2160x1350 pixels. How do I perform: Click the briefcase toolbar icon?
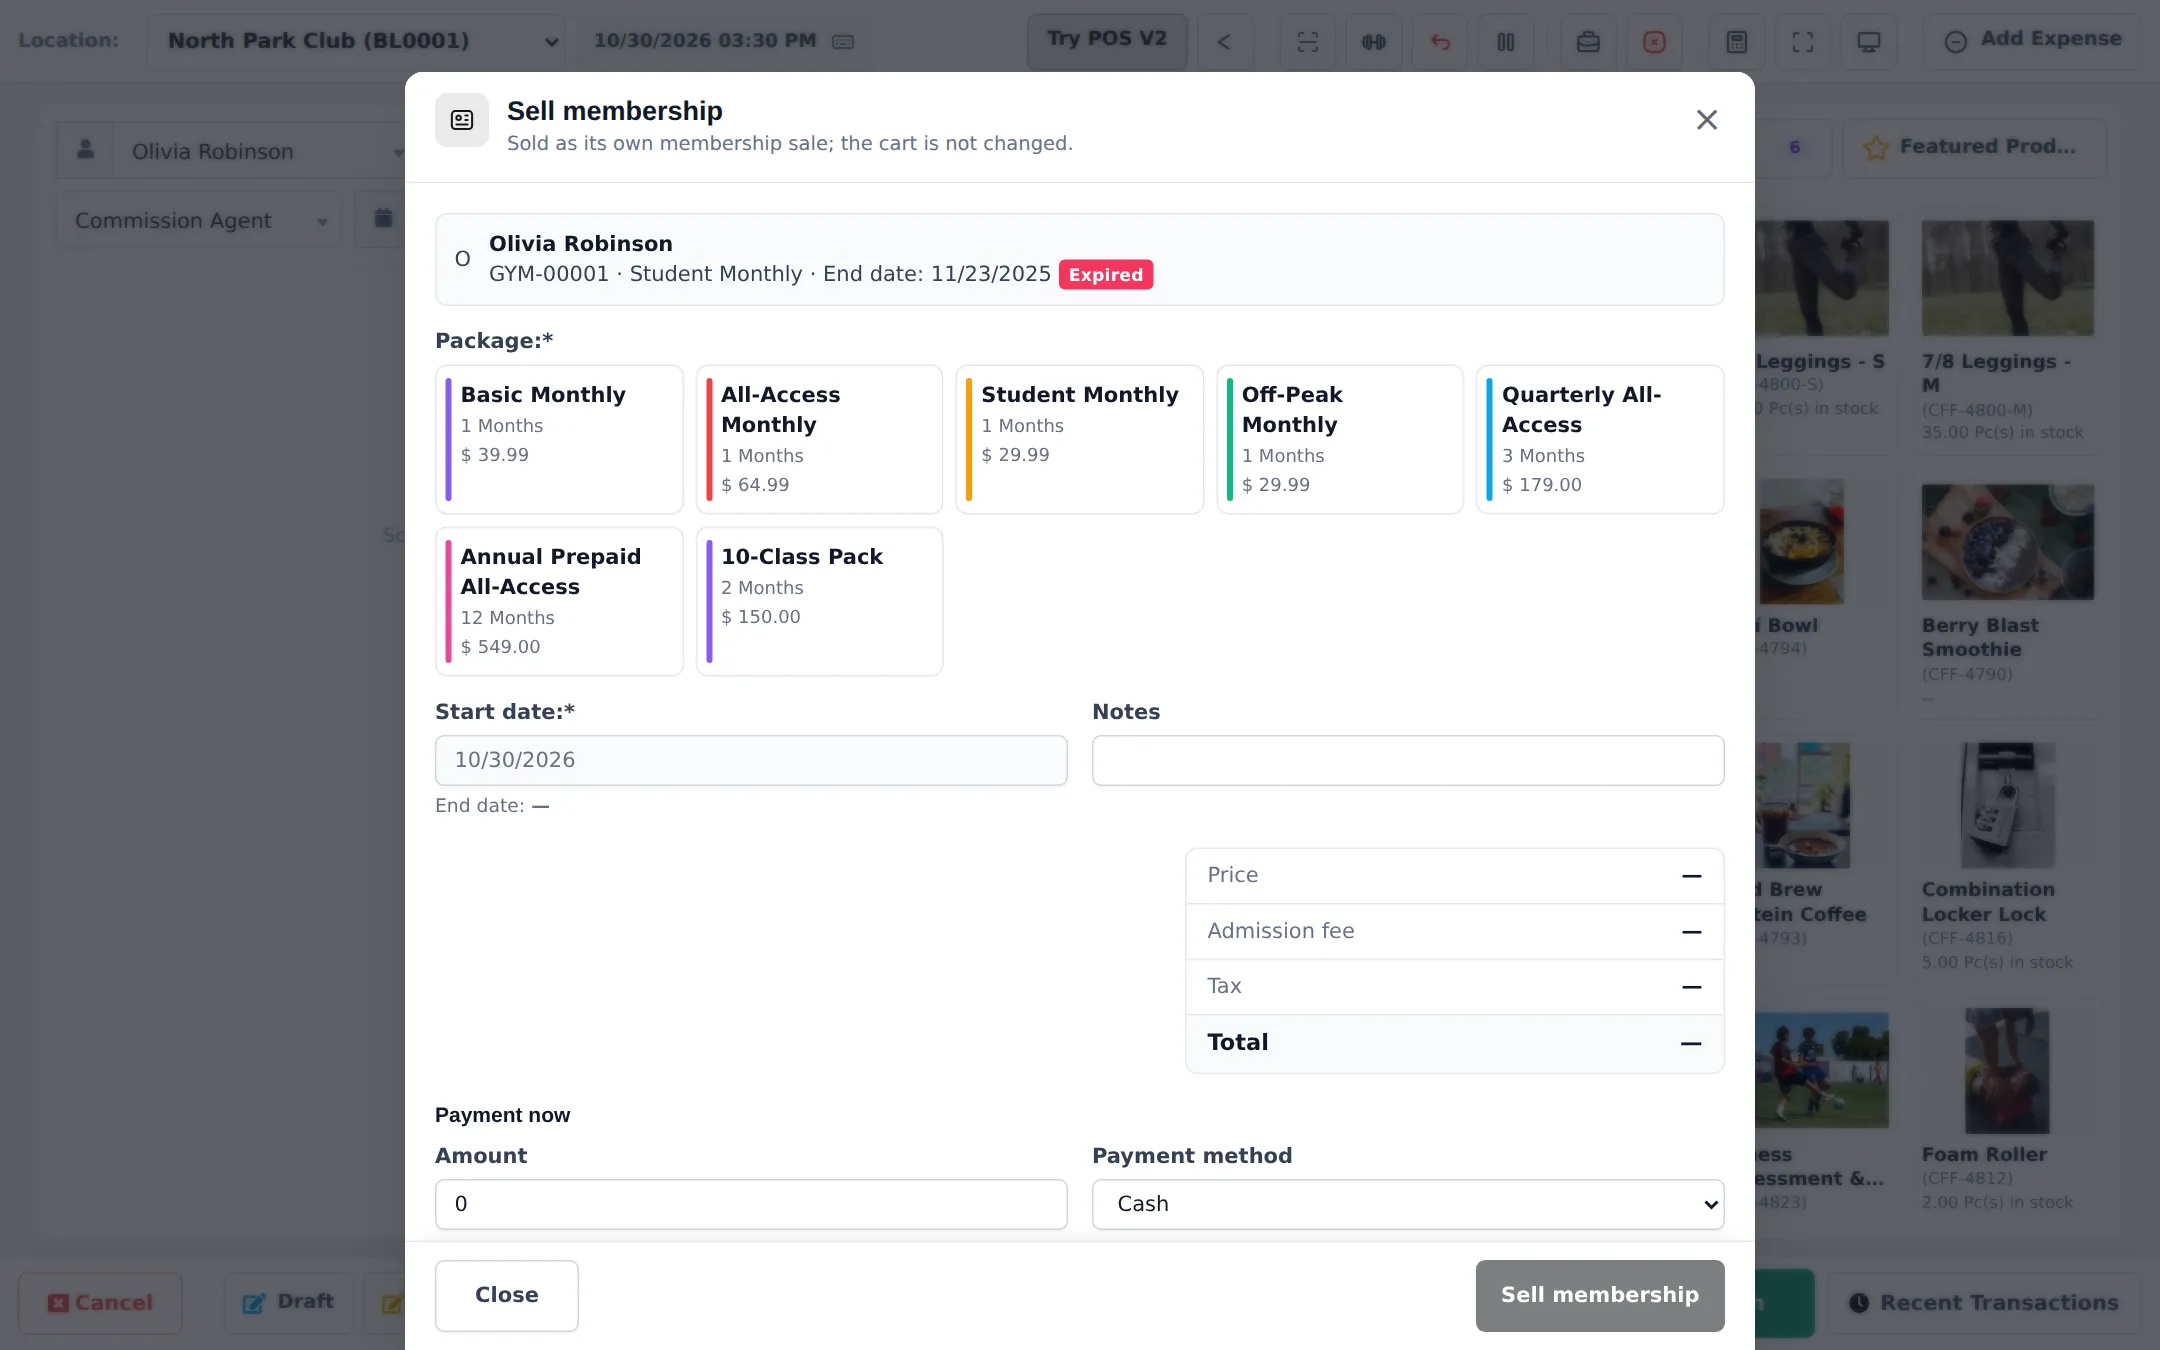1588,41
